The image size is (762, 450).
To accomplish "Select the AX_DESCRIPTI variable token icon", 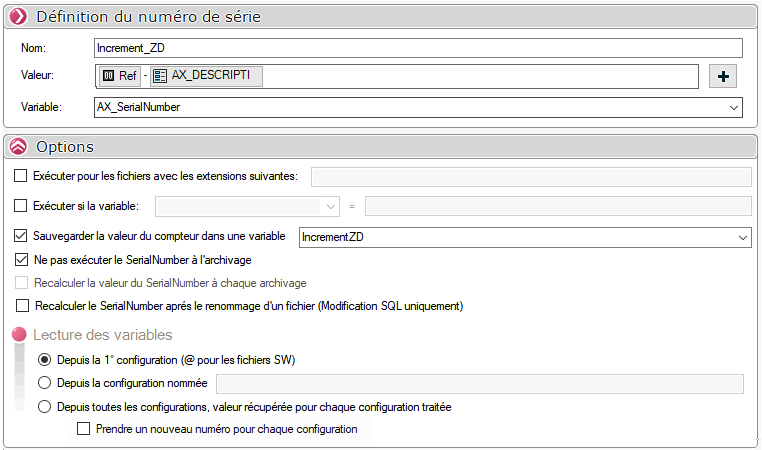I will 160,76.
